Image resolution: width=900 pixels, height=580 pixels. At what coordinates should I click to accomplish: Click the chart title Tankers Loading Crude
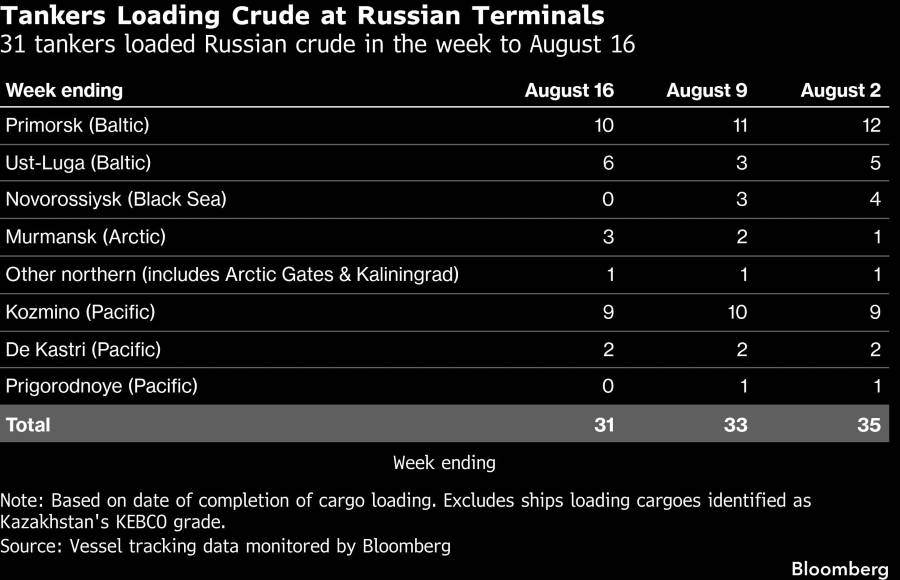coord(302,16)
